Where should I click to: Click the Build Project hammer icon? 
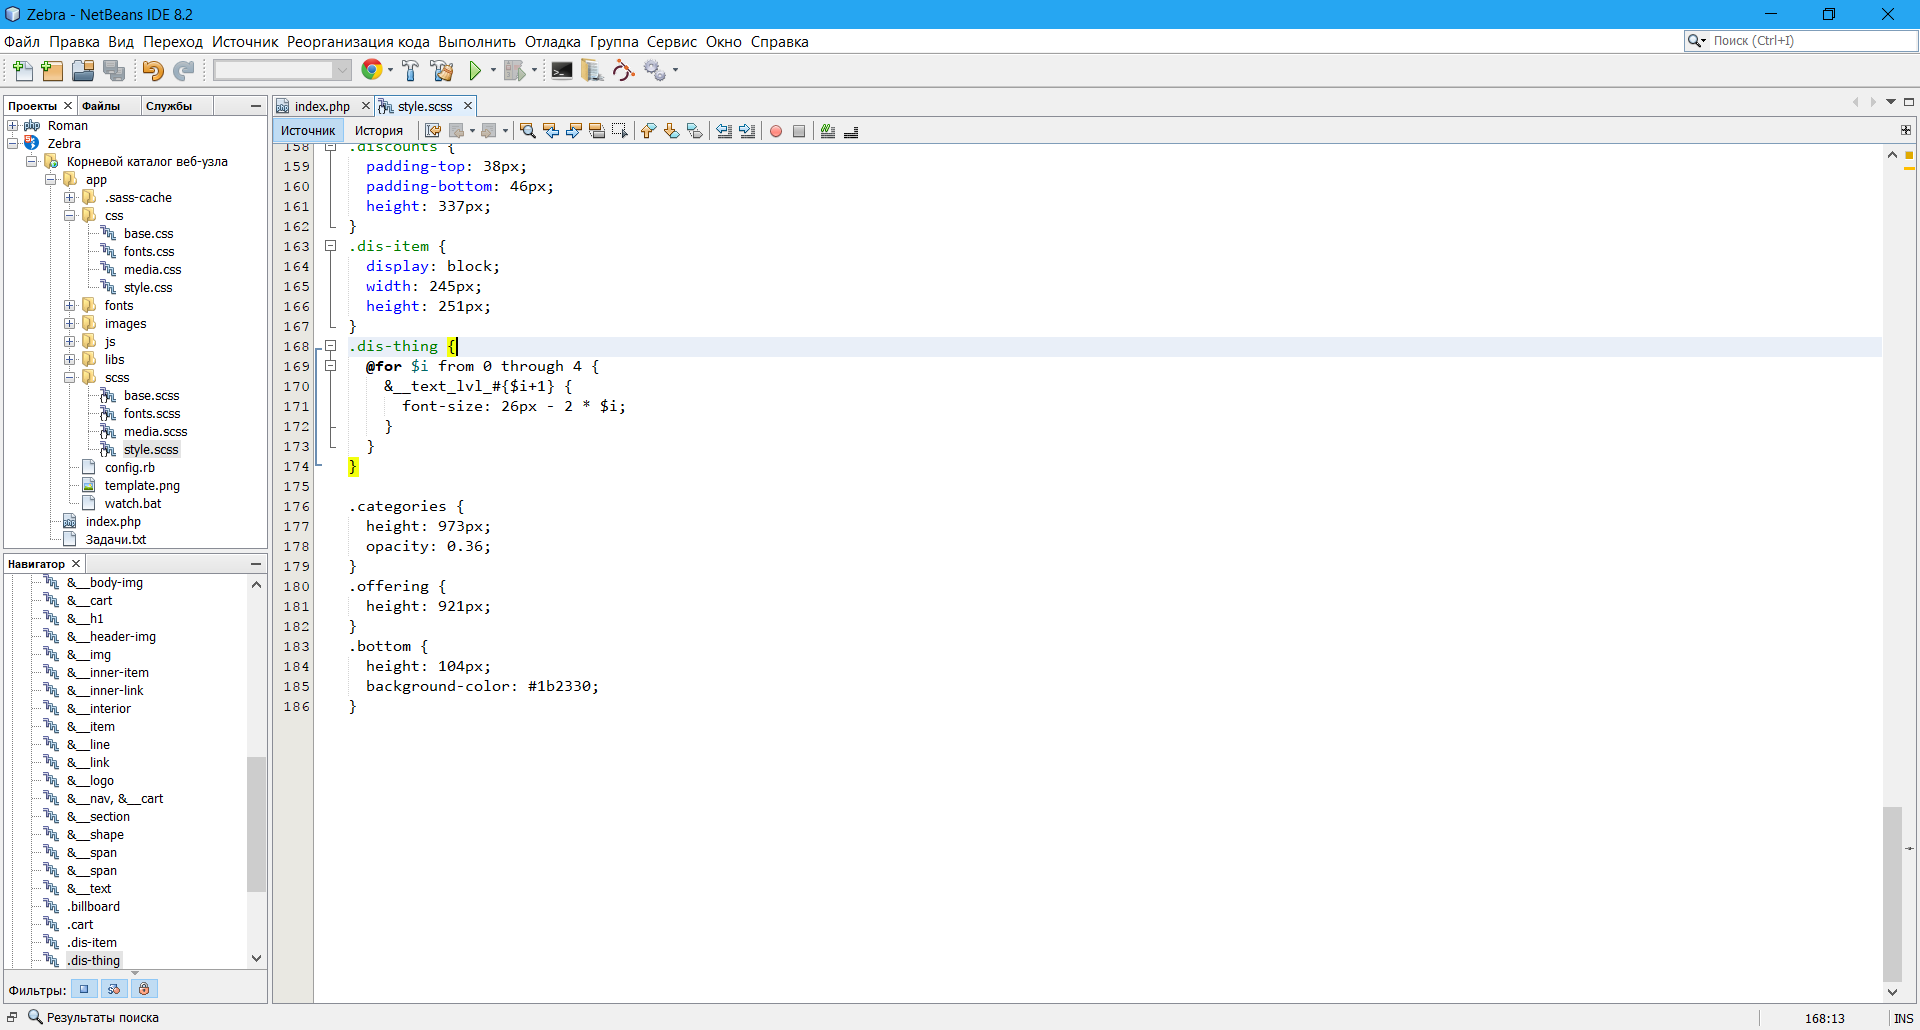coord(410,70)
